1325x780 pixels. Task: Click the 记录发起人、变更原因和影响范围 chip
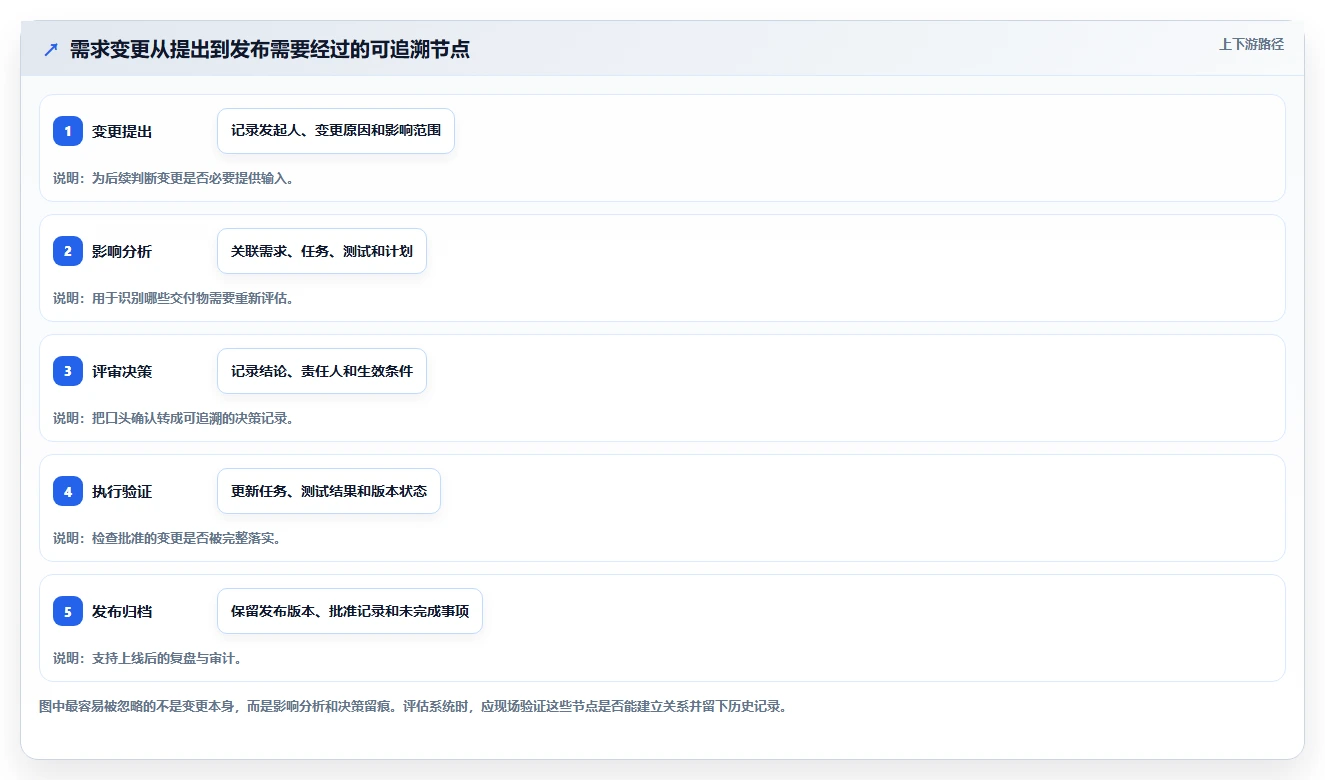336,131
